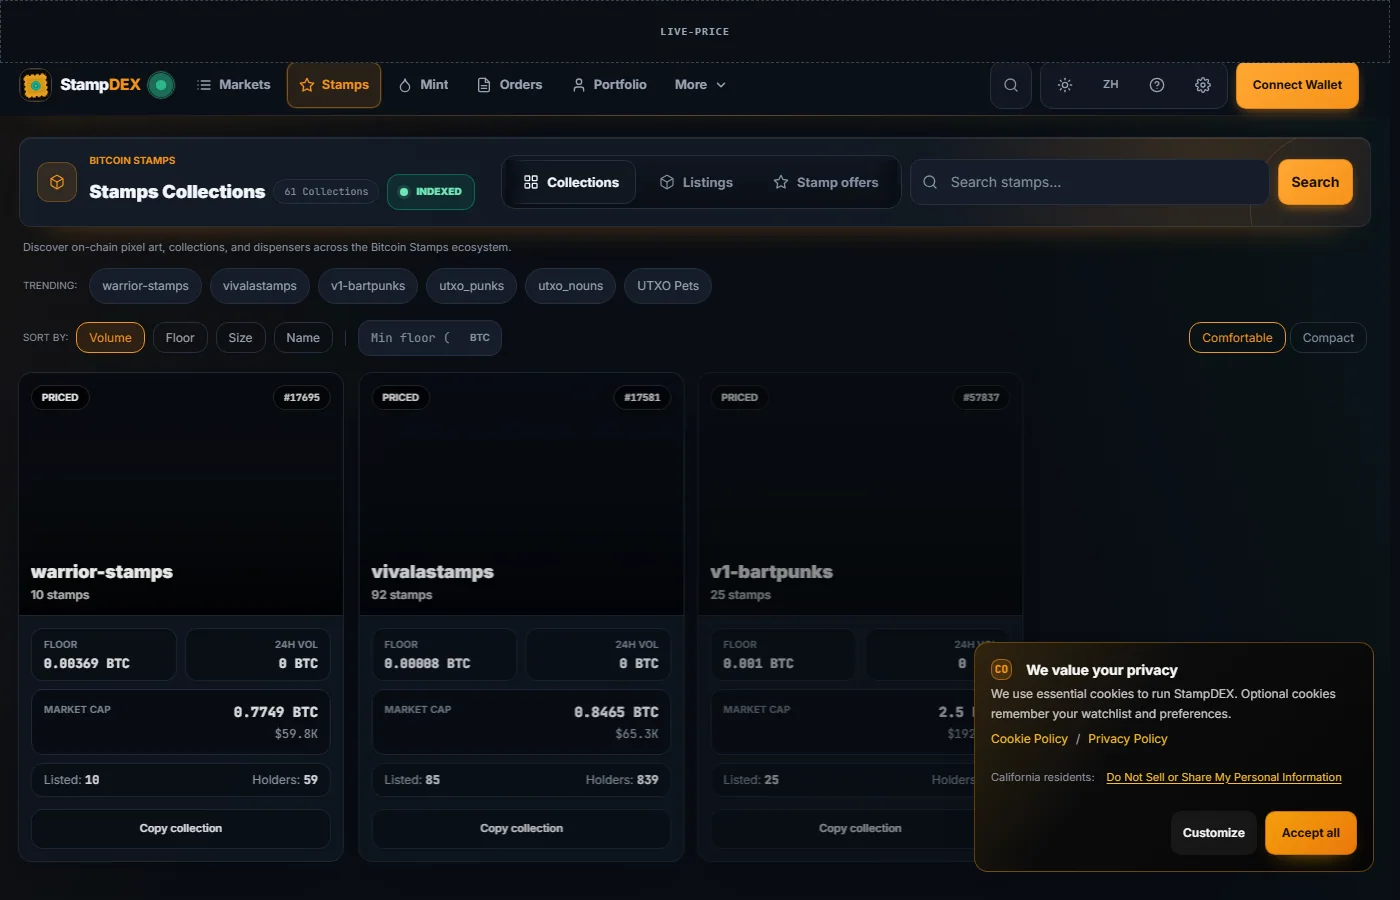Screen dimensions: 1400x900
Task: Choose the Comfortable view density
Action: (1237, 338)
